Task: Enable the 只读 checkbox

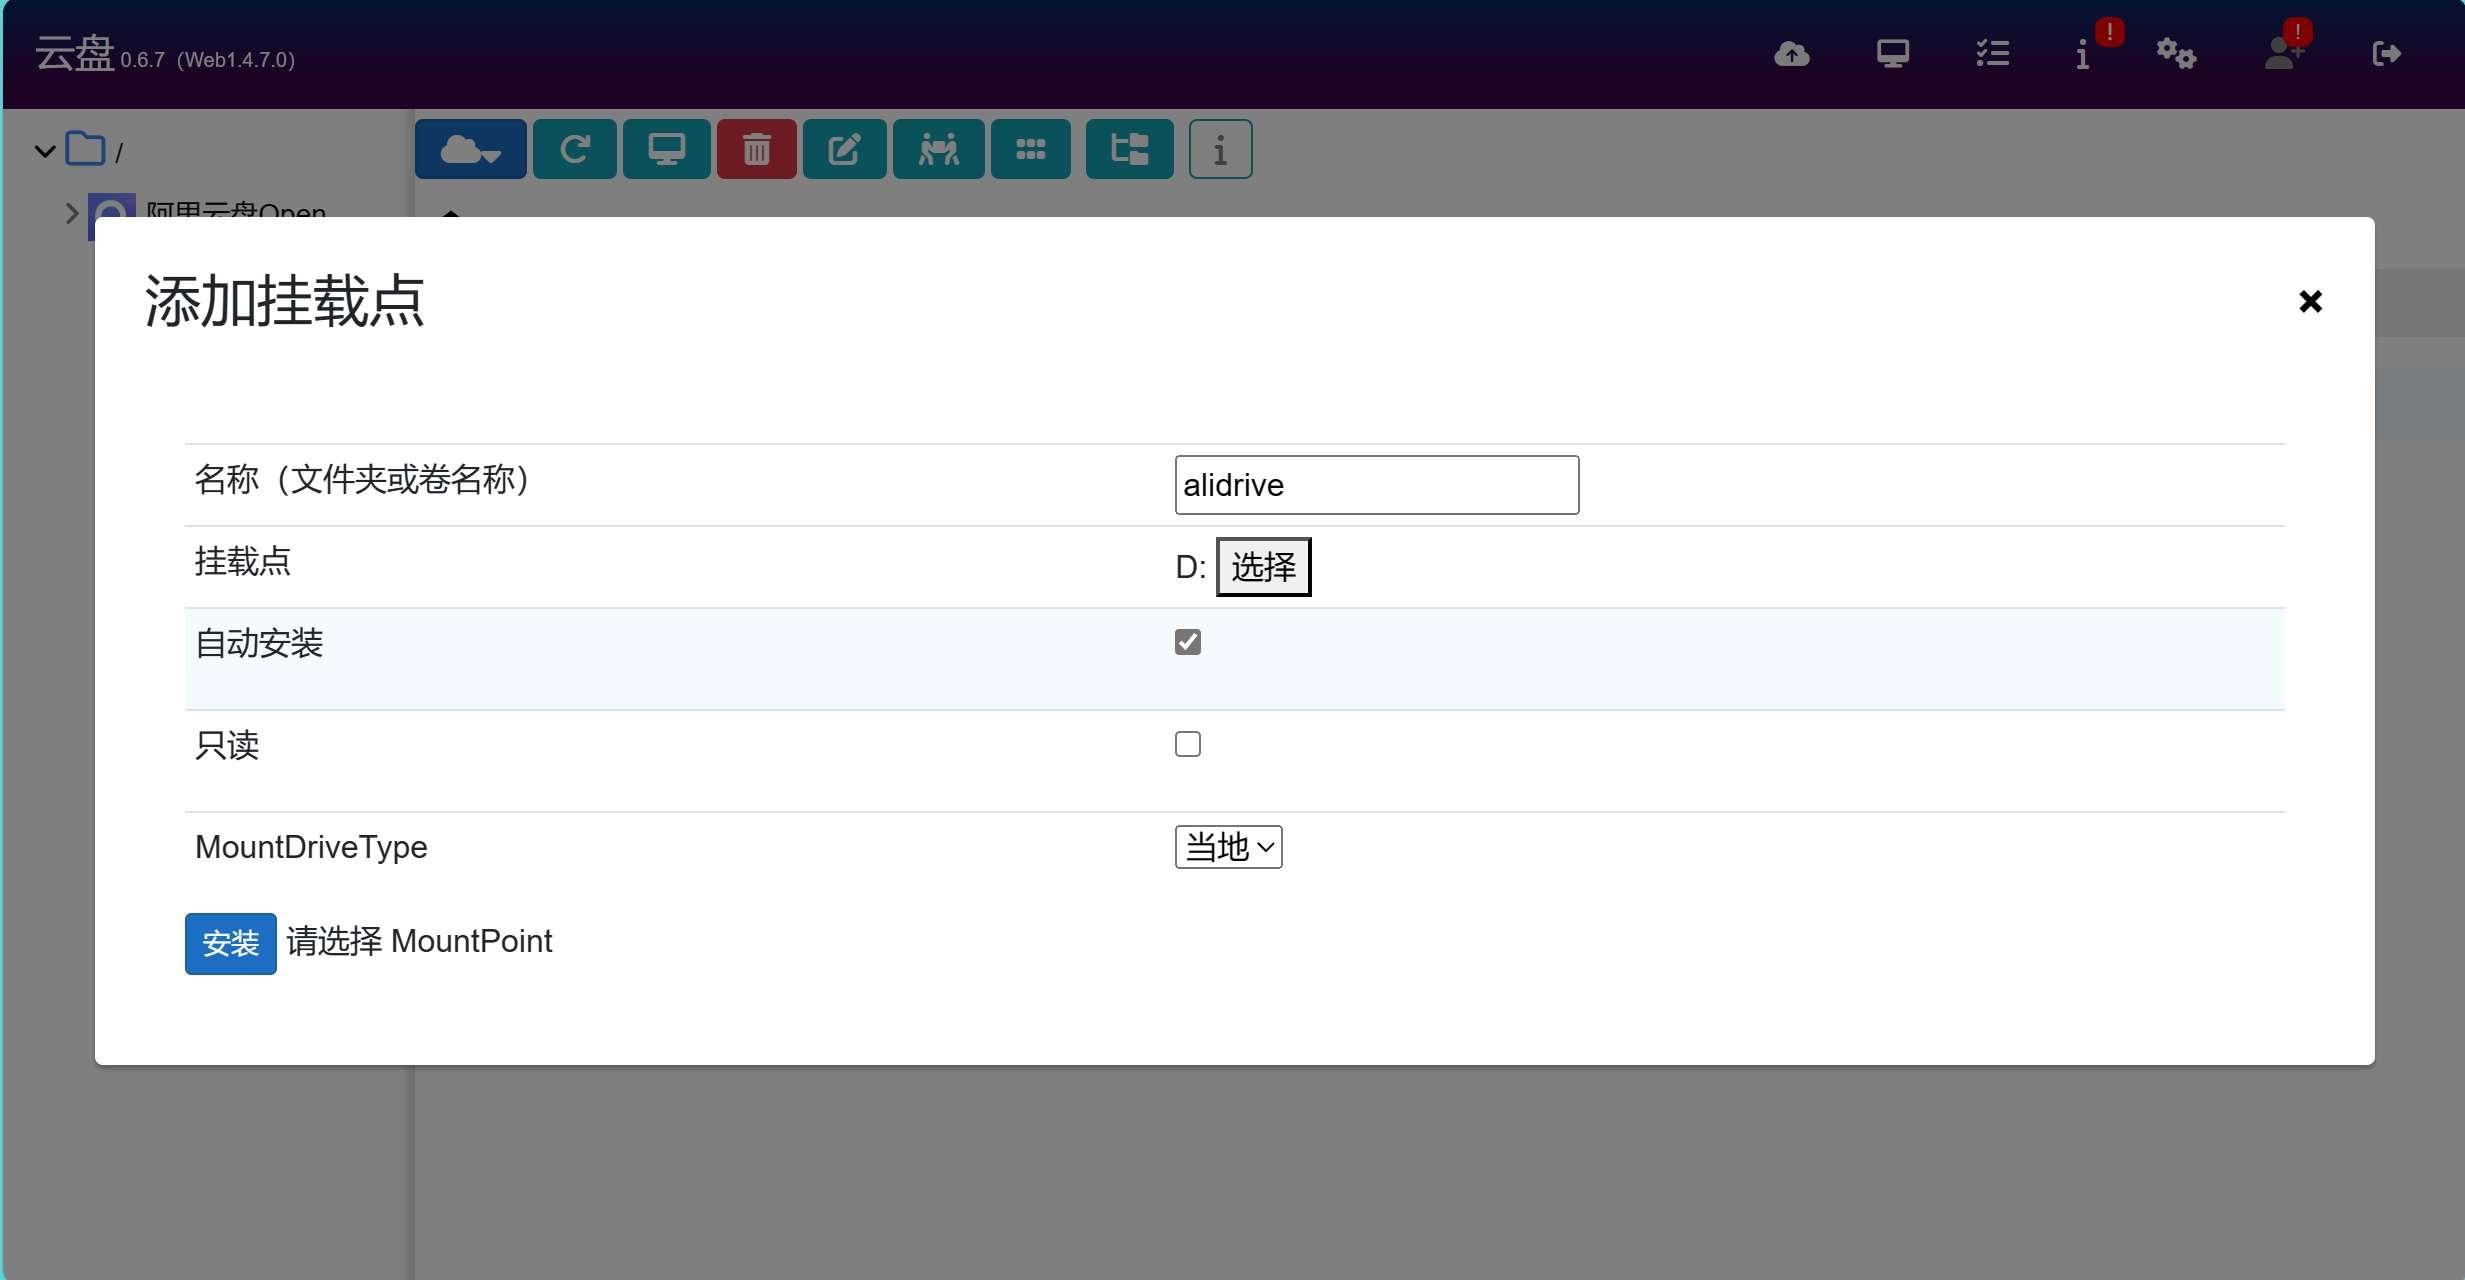Action: click(x=1188, y=744)
